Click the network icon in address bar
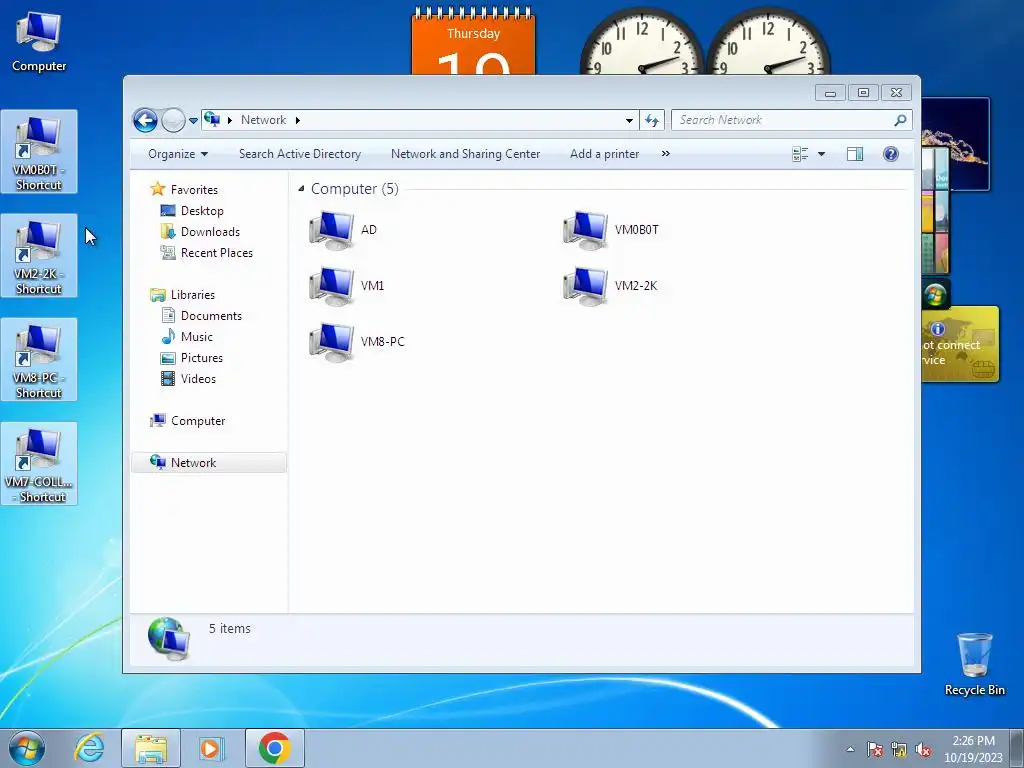Image resolution: width=1024 pixels, height=768 pixels. pyautogui.click(x=212, y=120)
